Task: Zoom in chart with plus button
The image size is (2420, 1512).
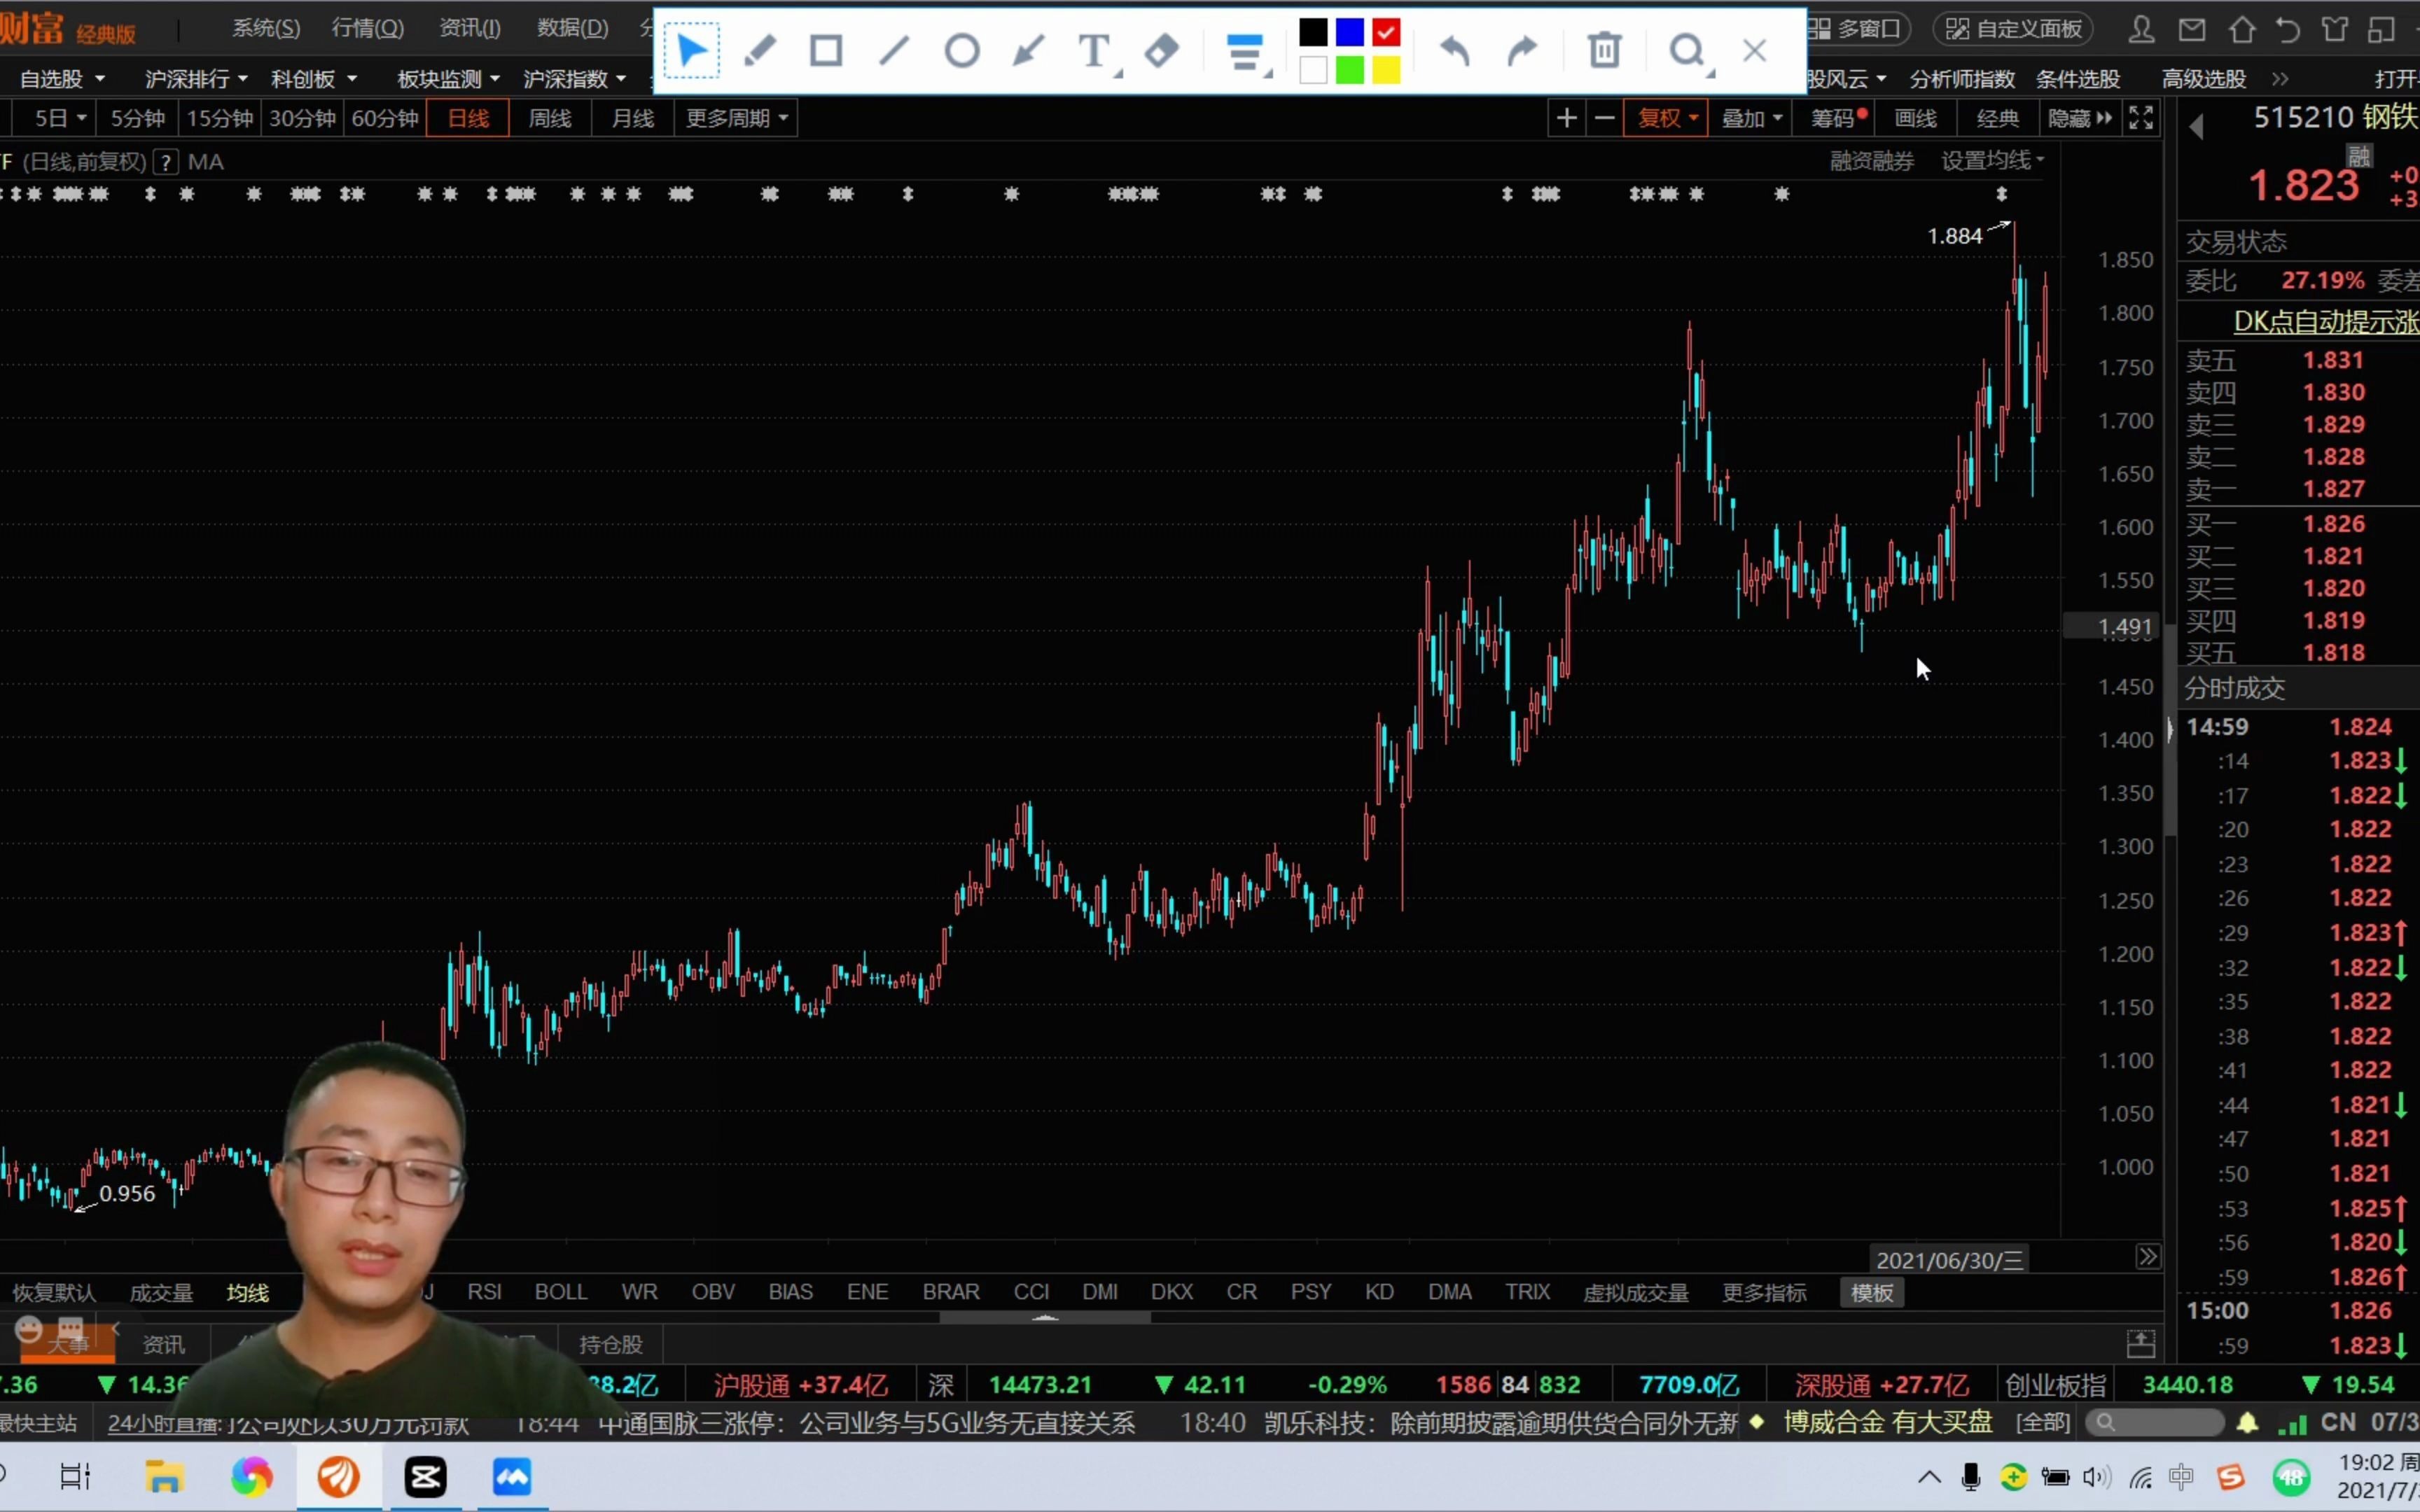Action: pyautogui.click(x=1566, y=118)
